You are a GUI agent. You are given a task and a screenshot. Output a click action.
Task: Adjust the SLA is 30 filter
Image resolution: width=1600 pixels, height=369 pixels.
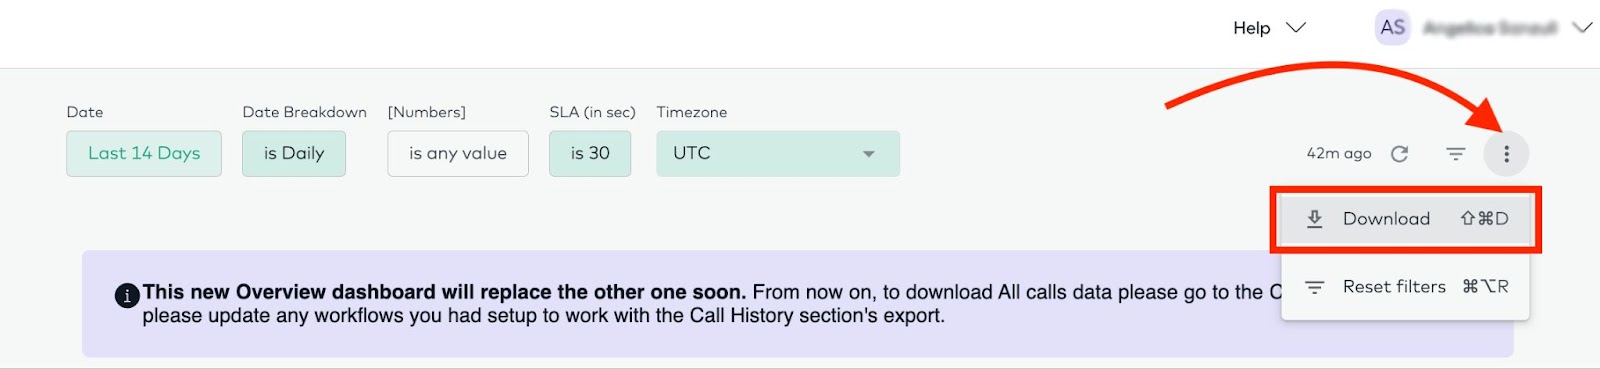click(x=590, y=153)
